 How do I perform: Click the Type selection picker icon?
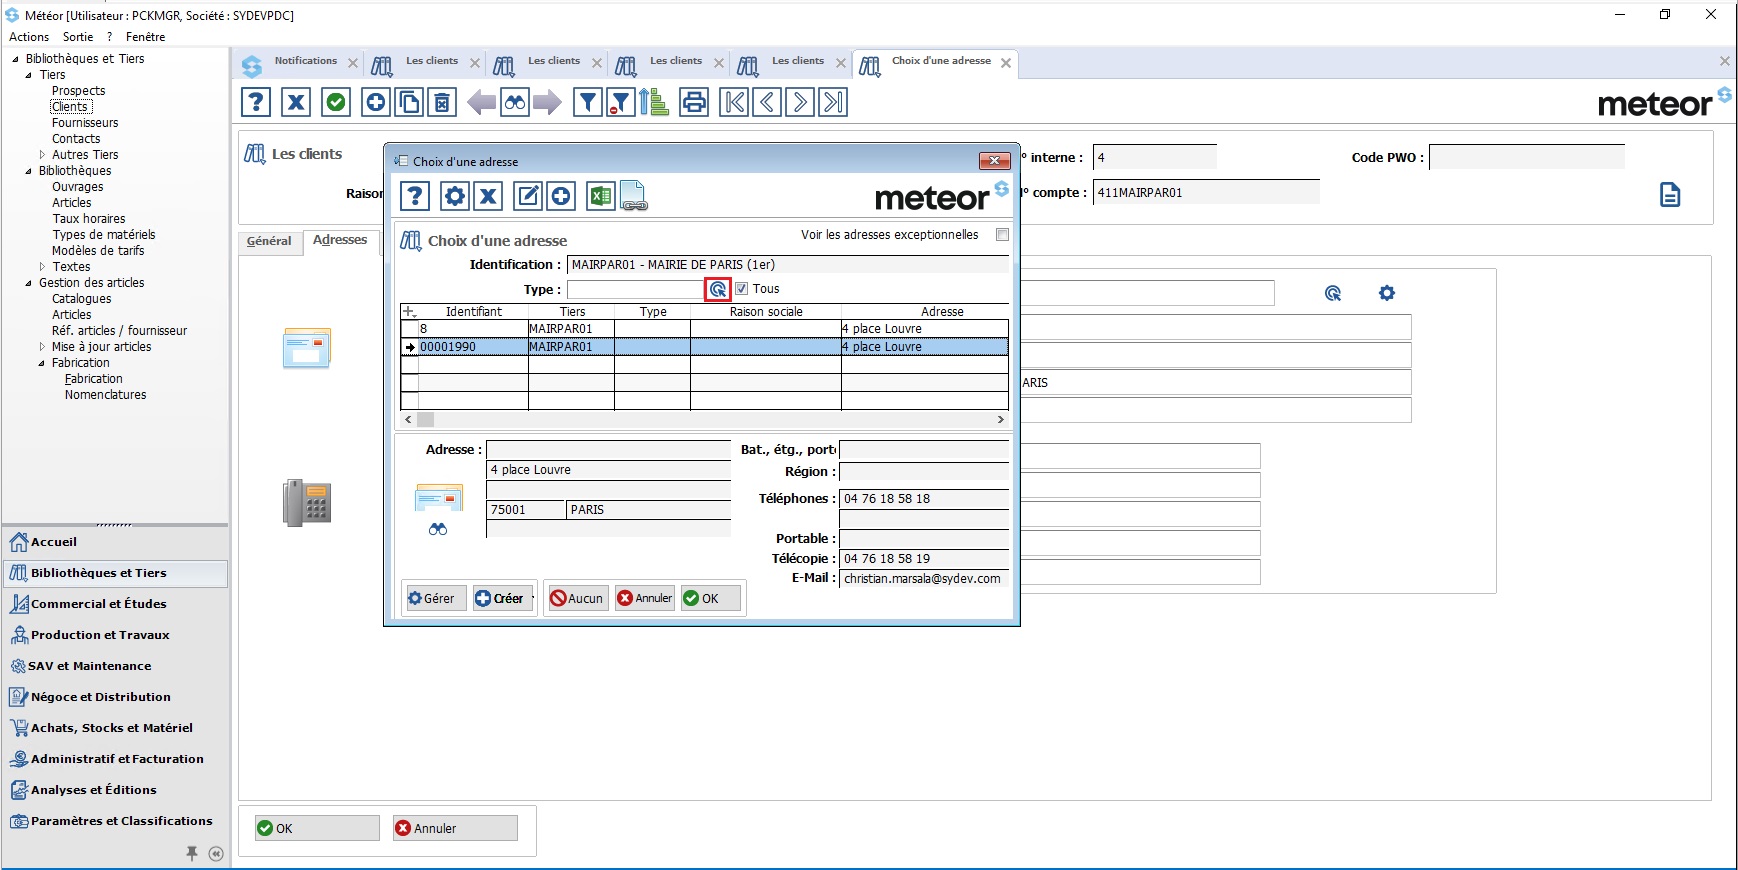(x=718, y=289)
